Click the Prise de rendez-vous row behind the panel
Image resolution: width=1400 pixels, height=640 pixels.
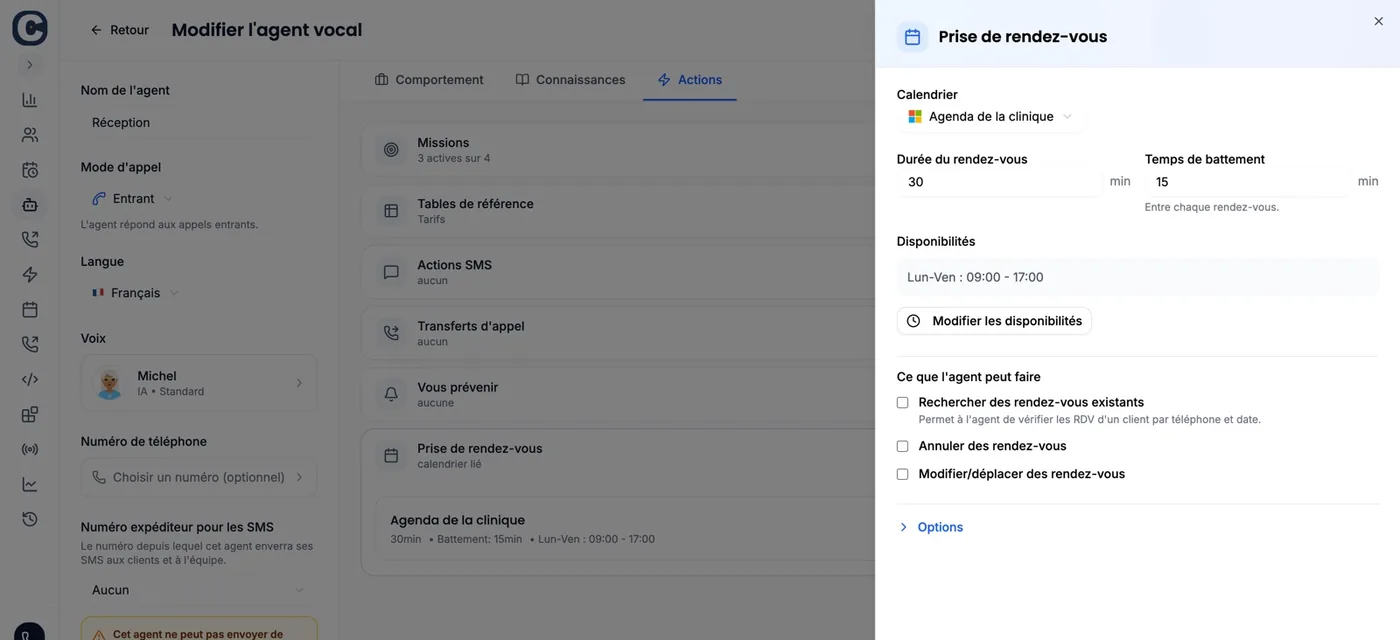(x=618, y=456)
